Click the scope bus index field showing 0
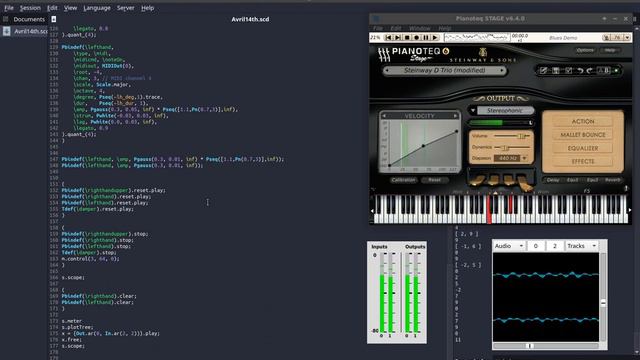The width and height of the screenshot is (640, 360). [x=536, y=246]
